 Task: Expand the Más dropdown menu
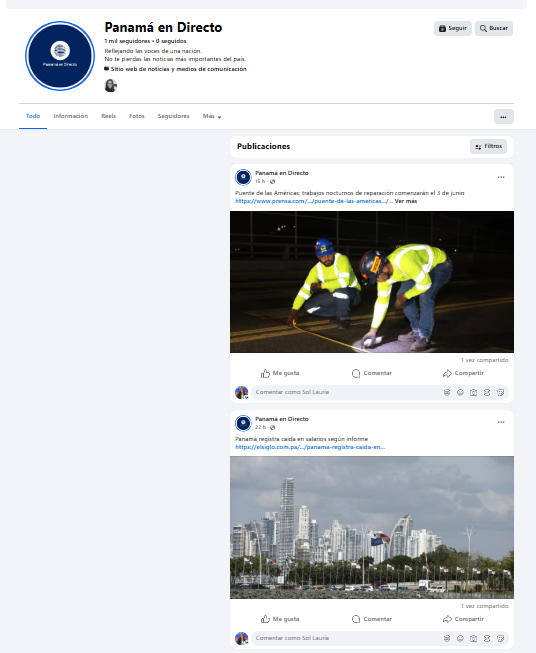212,116
